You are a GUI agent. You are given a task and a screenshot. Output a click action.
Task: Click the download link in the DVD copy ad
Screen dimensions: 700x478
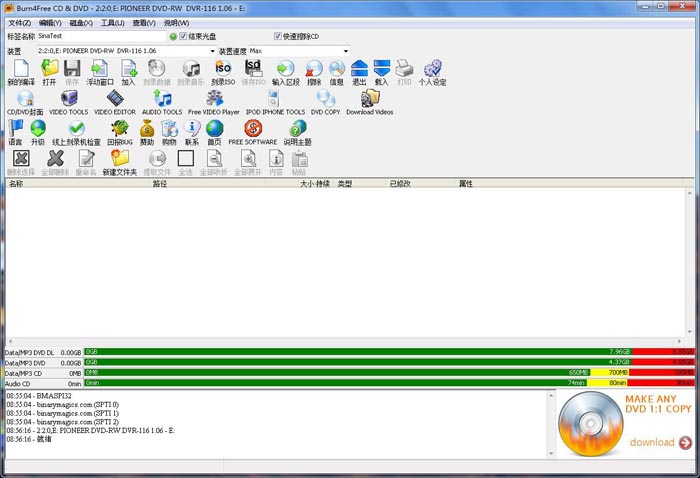click(661, 442)
